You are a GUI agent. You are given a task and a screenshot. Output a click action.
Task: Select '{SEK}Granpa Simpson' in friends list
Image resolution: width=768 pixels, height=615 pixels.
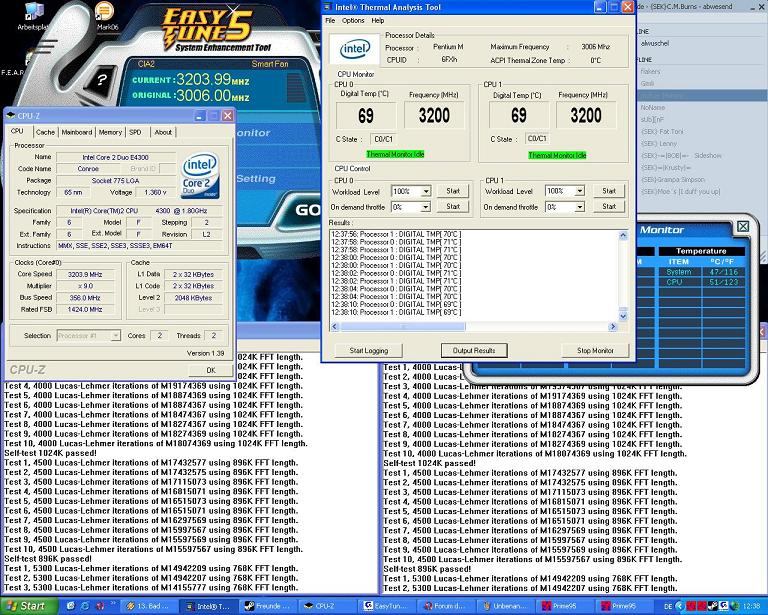click(x=672, y=180)
